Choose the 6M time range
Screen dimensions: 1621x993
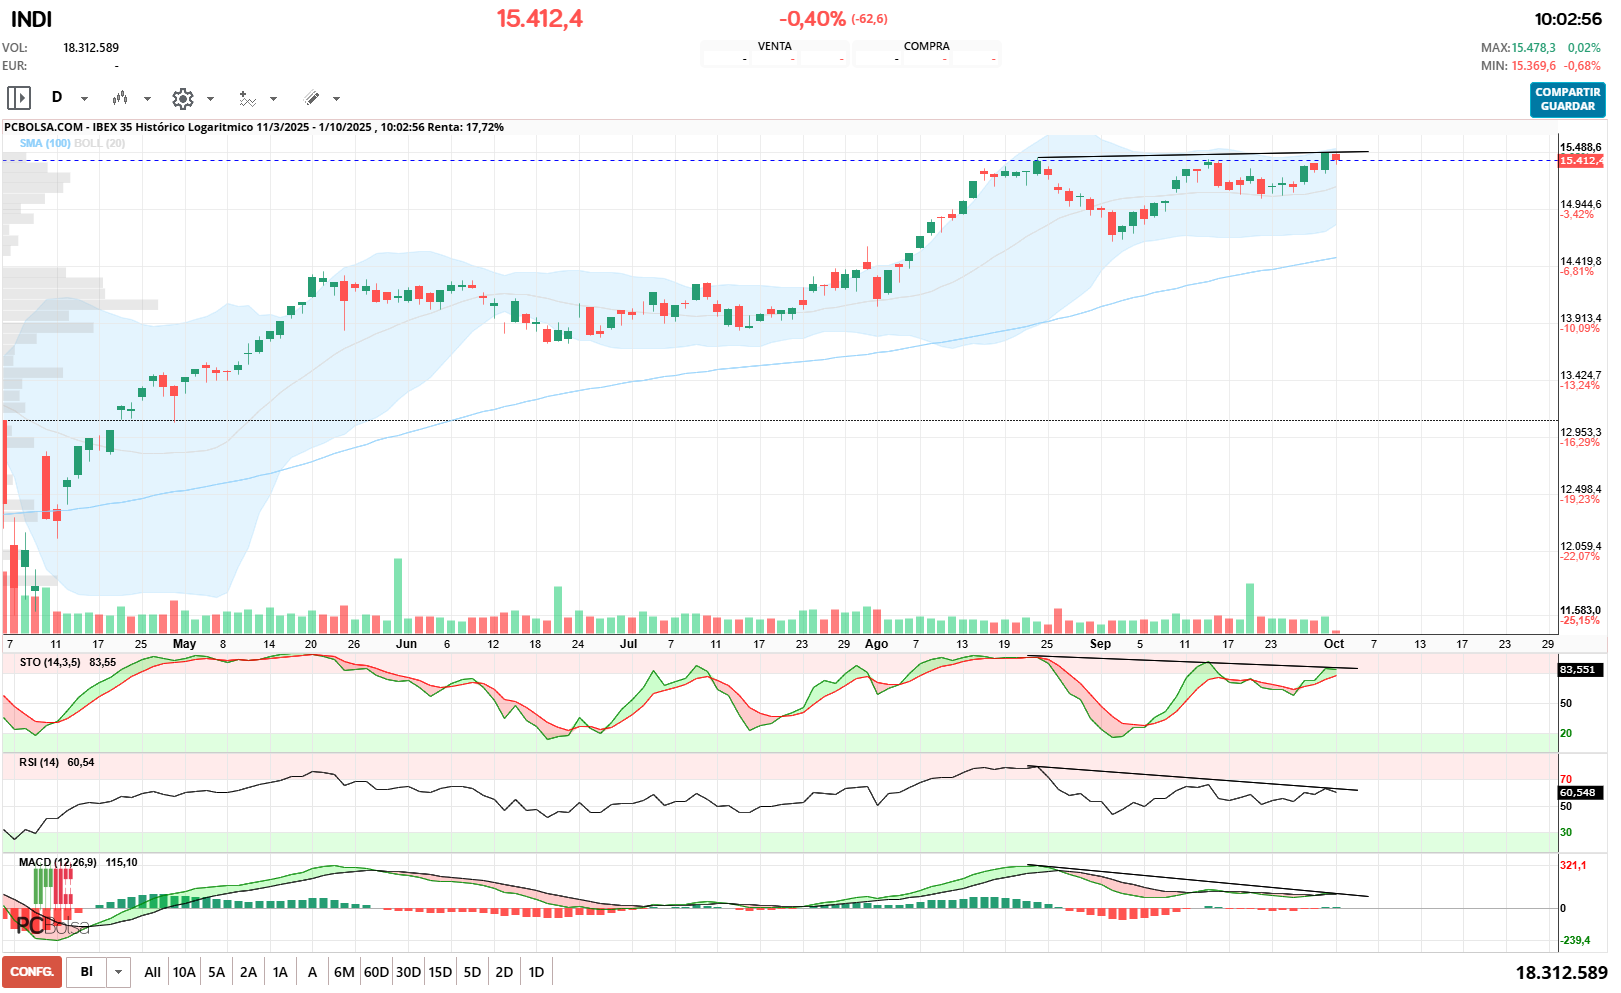coord(344,972)
